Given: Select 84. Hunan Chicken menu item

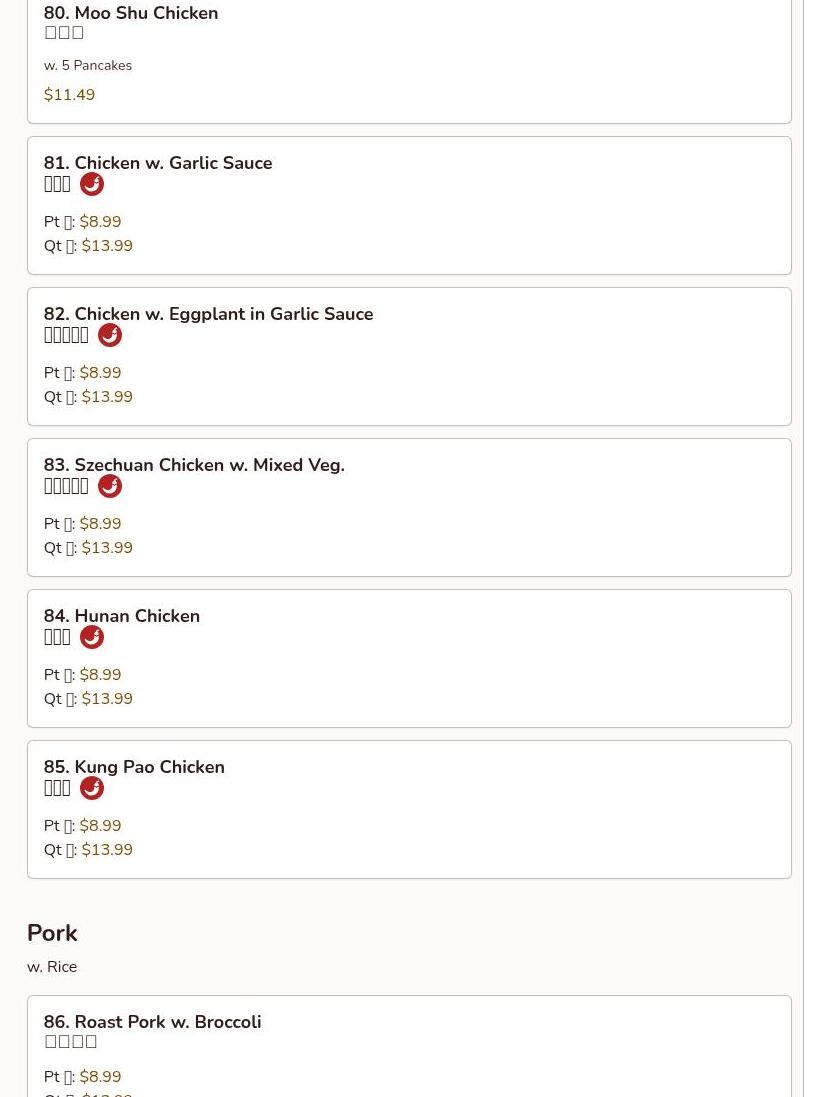Looking at the screenshot, I should 122,616.
